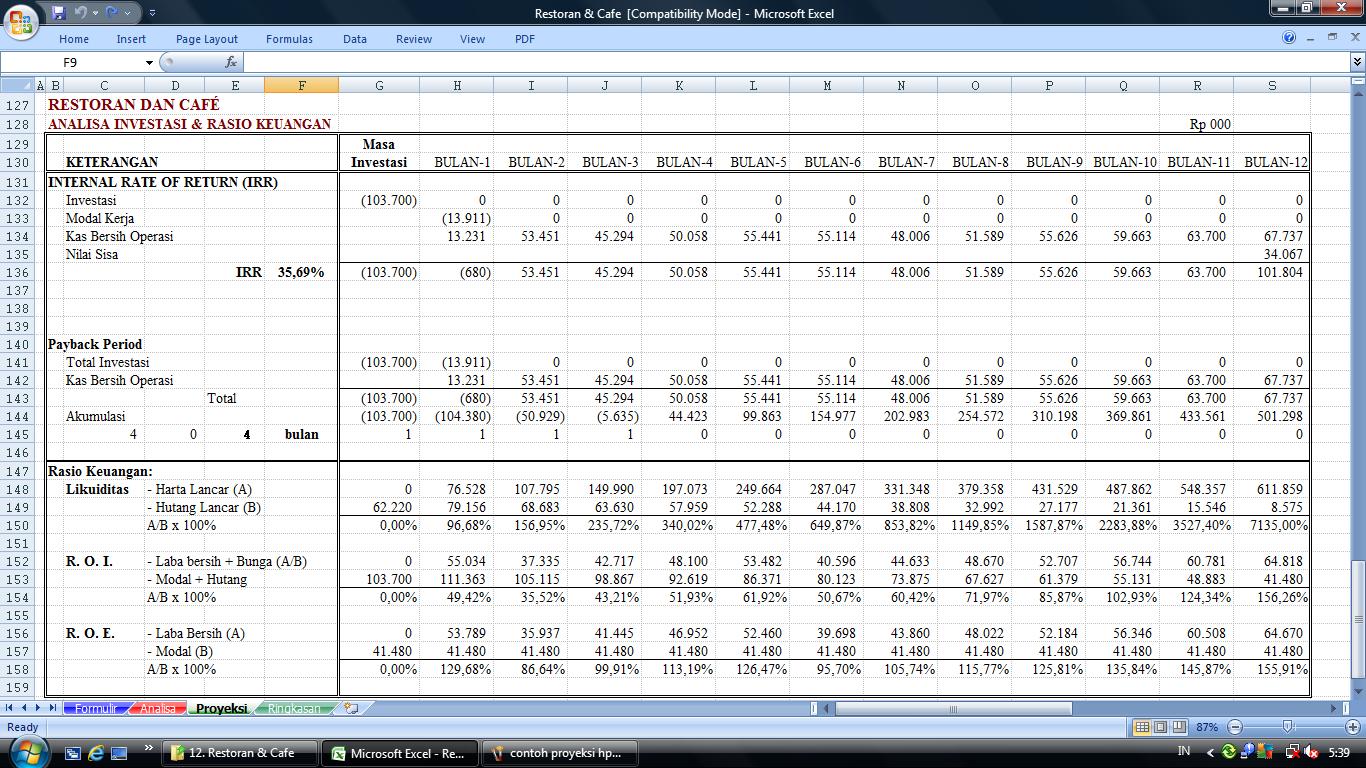Switch to Page Layout view in status bar
Image resolution: width=1366 pixels, height=768 pixels.
pos(1160,727)
